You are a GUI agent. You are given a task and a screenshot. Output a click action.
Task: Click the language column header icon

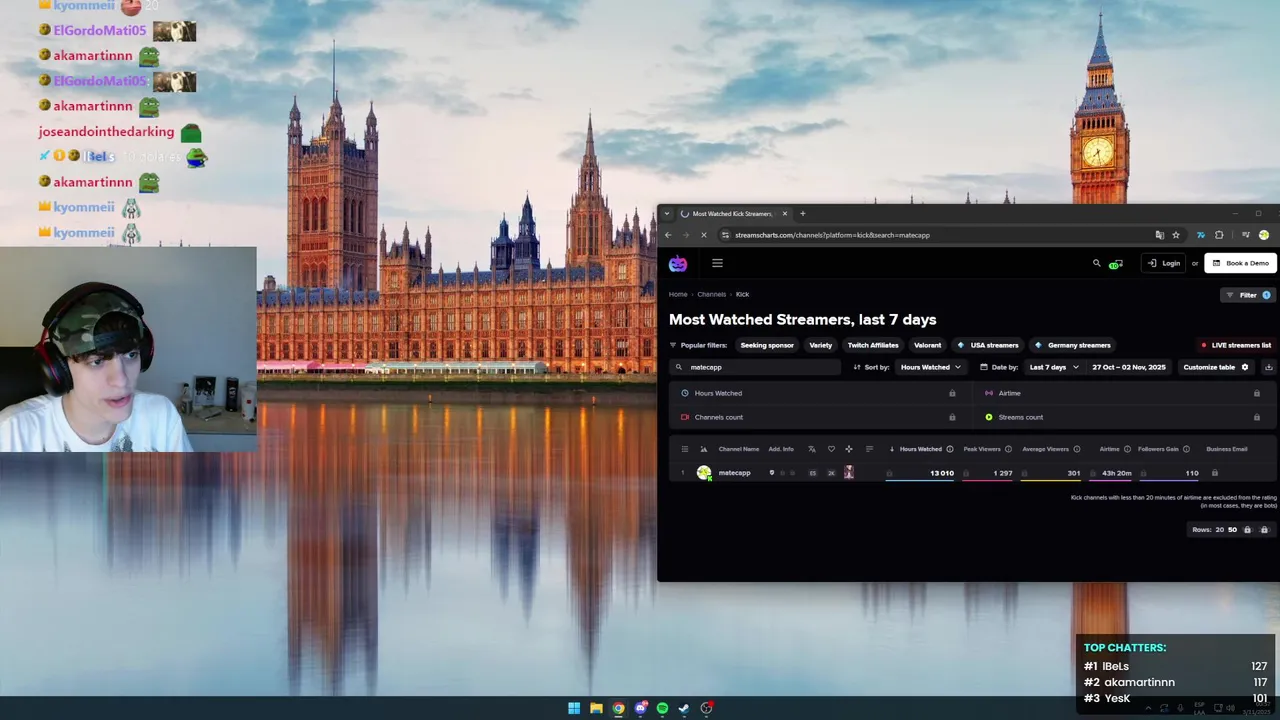pyautogui.click(x=811, y=449)
